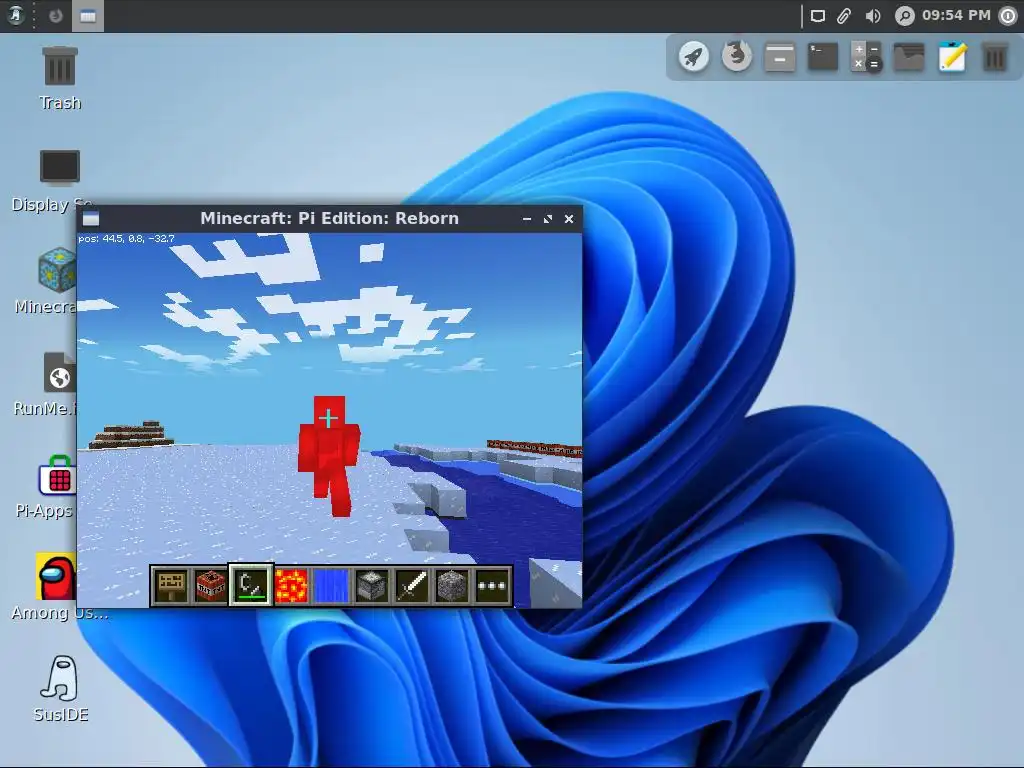Viewport: 1024px width, 768px height.
Task: Select the lava block in hotbar
Action: pyautogui.click(x=291, y=585)
